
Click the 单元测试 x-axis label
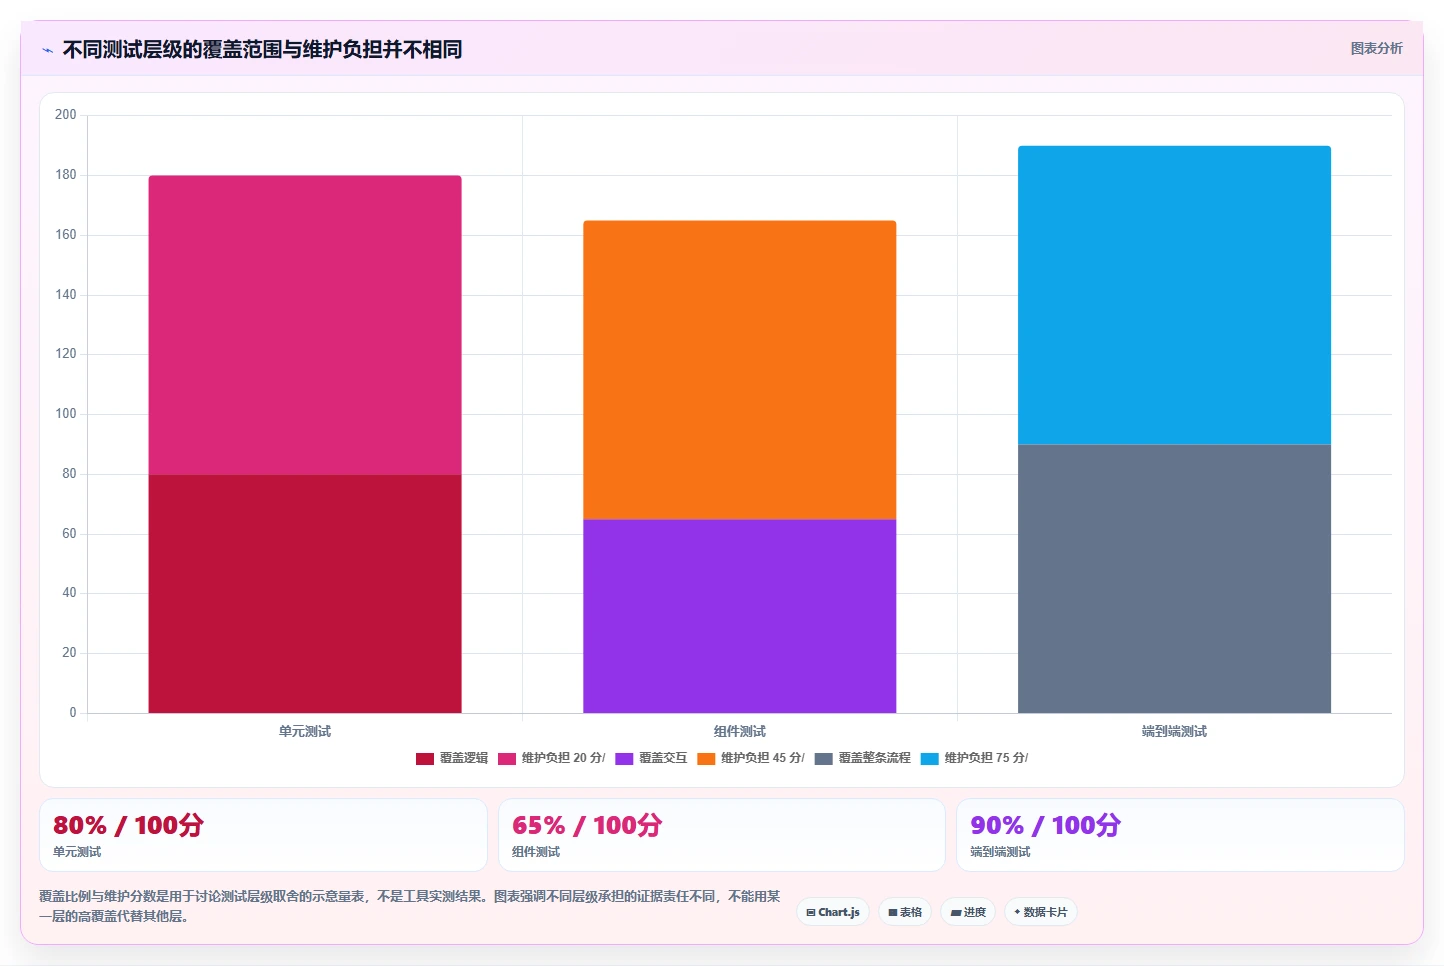pos(305,732)
